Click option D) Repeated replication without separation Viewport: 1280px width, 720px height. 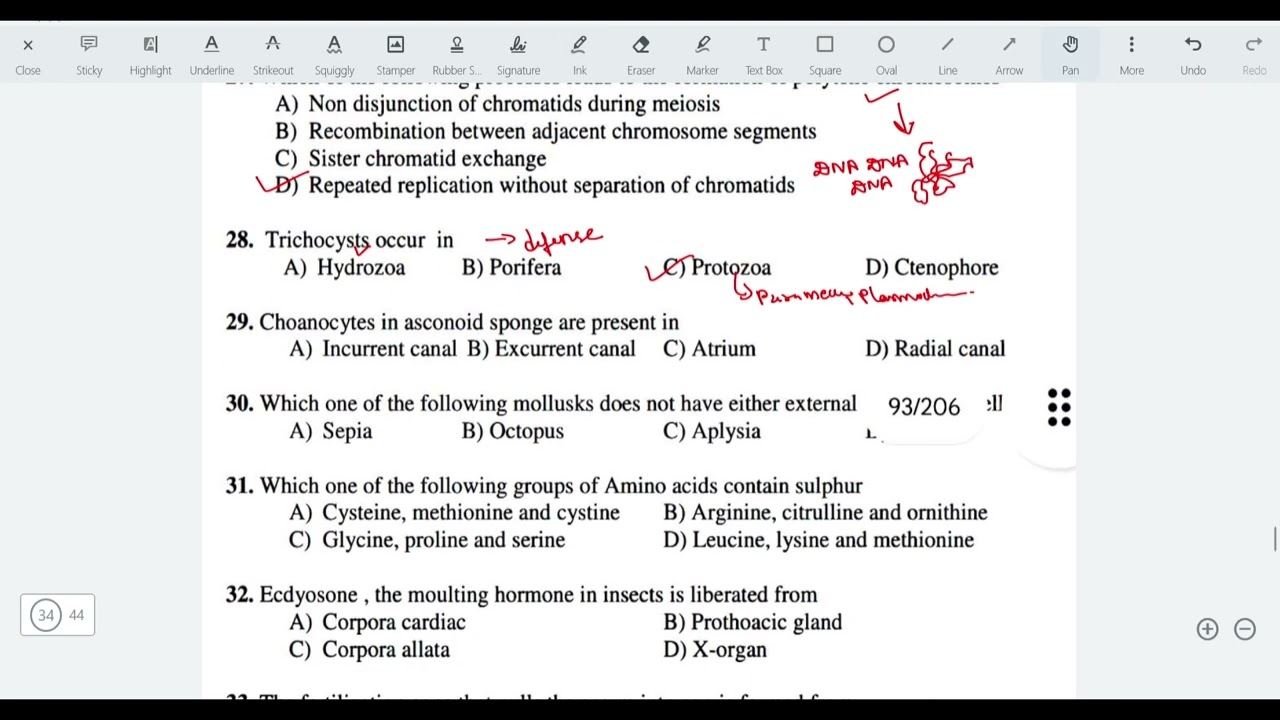pos(535,185)
